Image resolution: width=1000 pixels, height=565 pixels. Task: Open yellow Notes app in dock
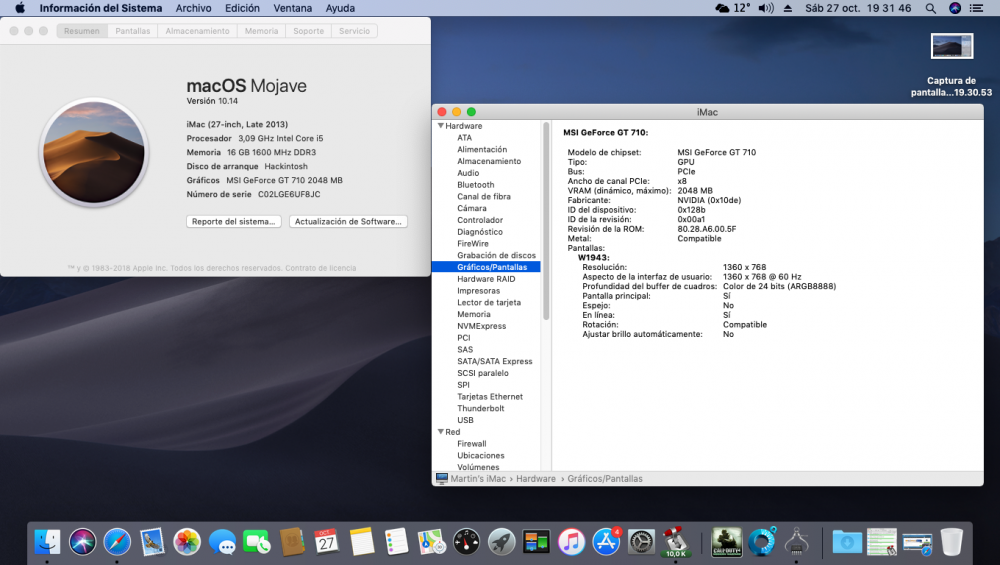[362, 542]
